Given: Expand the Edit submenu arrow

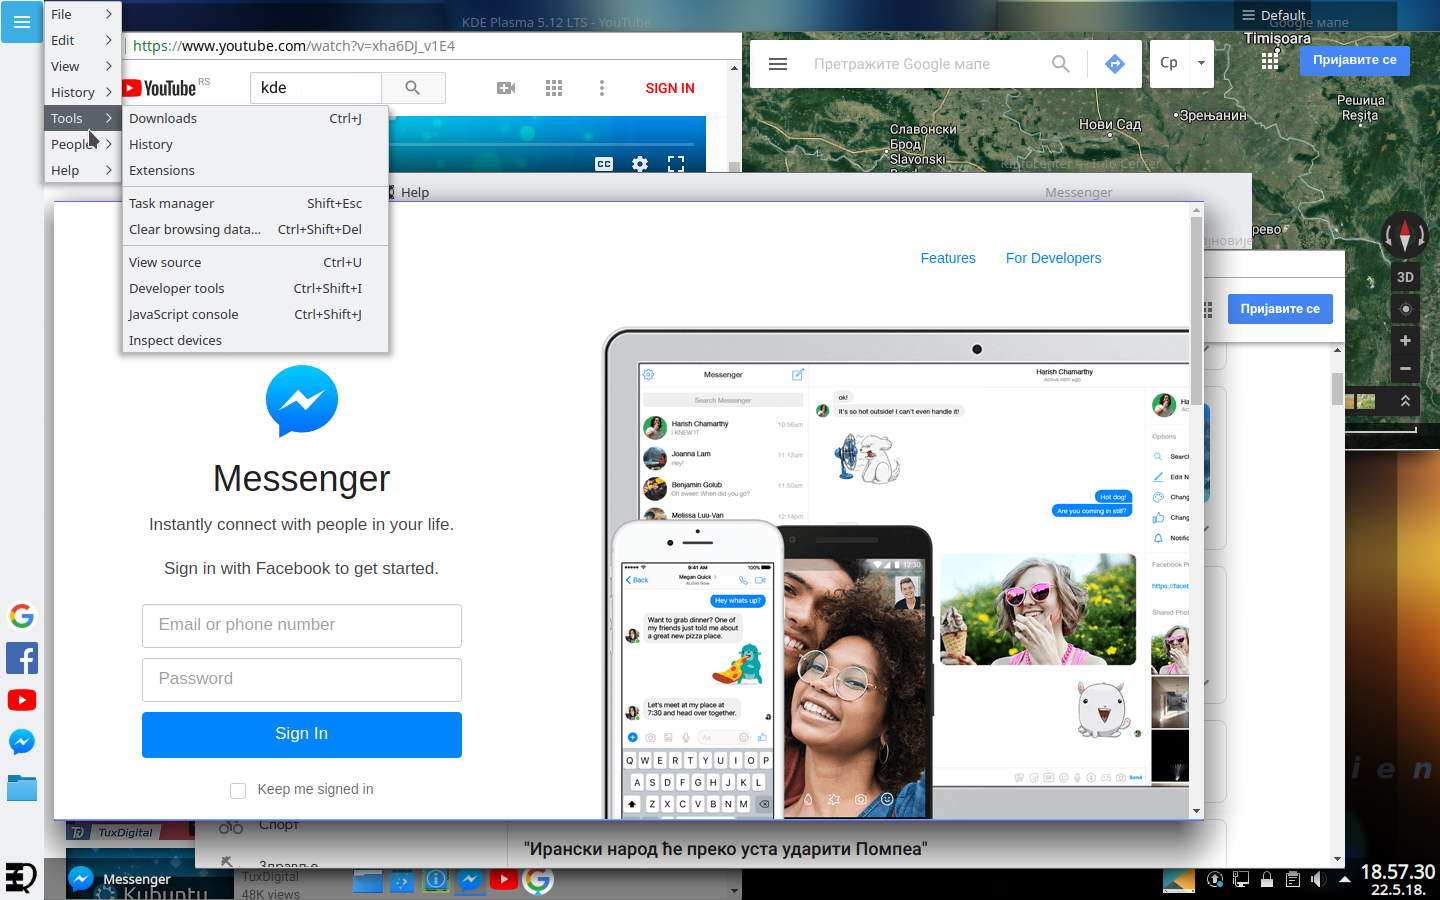Looking at the screenshot, I should 109,40.
